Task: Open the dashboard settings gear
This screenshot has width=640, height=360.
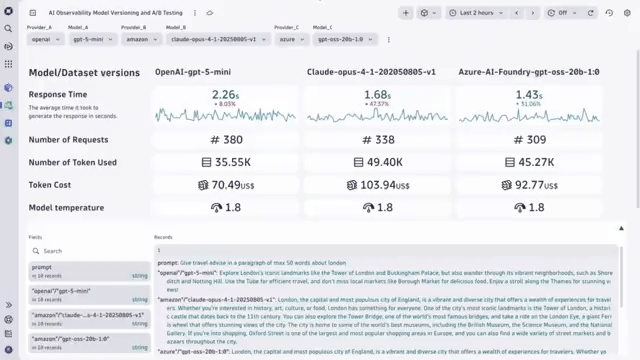Action: pos(627,13)
